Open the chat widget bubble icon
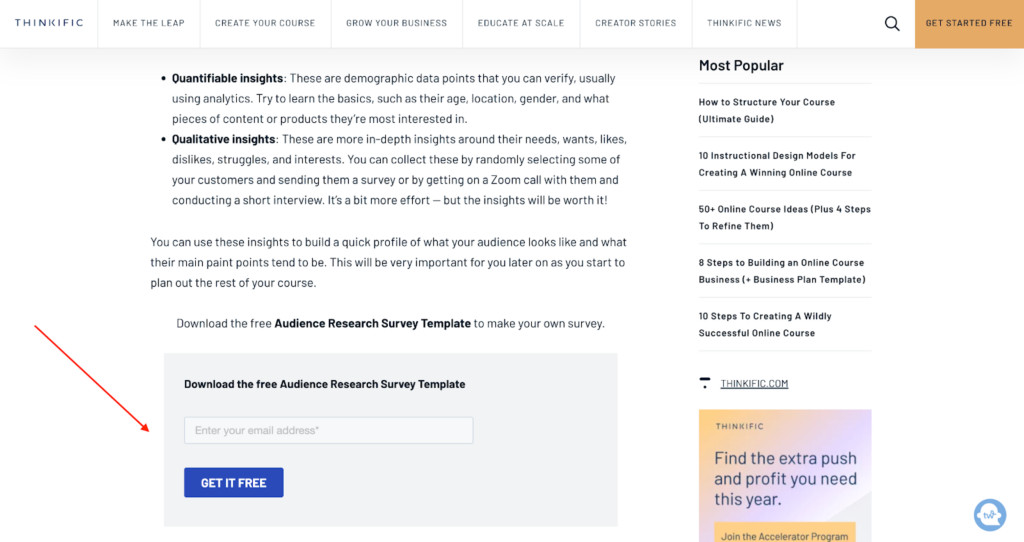The height and width of the screenshot is (542, 1024). point(989,515)
